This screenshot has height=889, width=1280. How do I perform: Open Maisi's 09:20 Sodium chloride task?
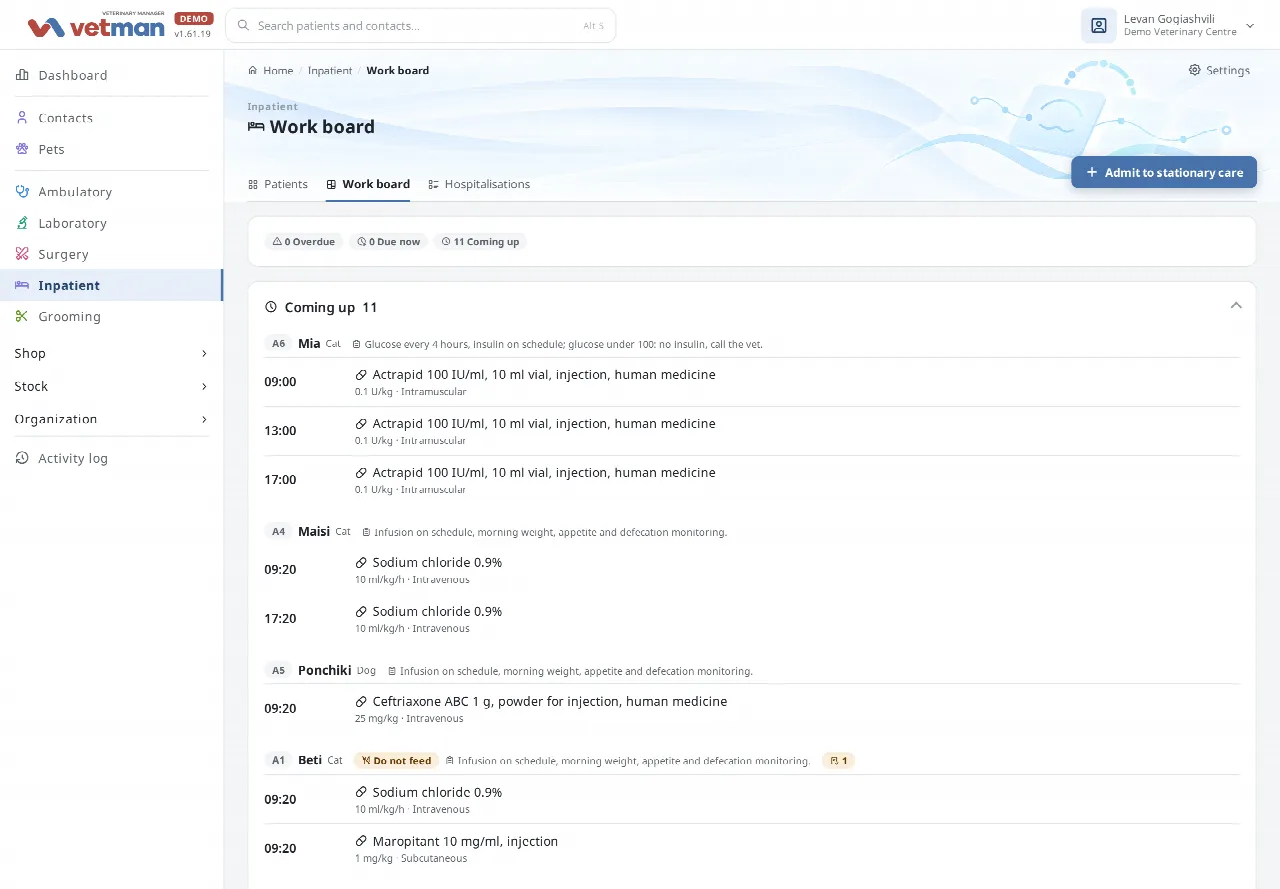tap(752, 570)
